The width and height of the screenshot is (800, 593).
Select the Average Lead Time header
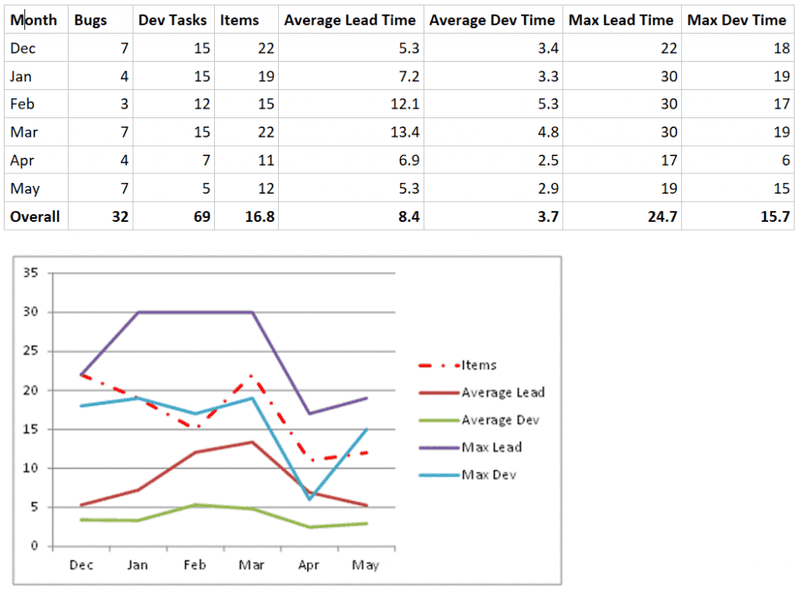point(351,20)
